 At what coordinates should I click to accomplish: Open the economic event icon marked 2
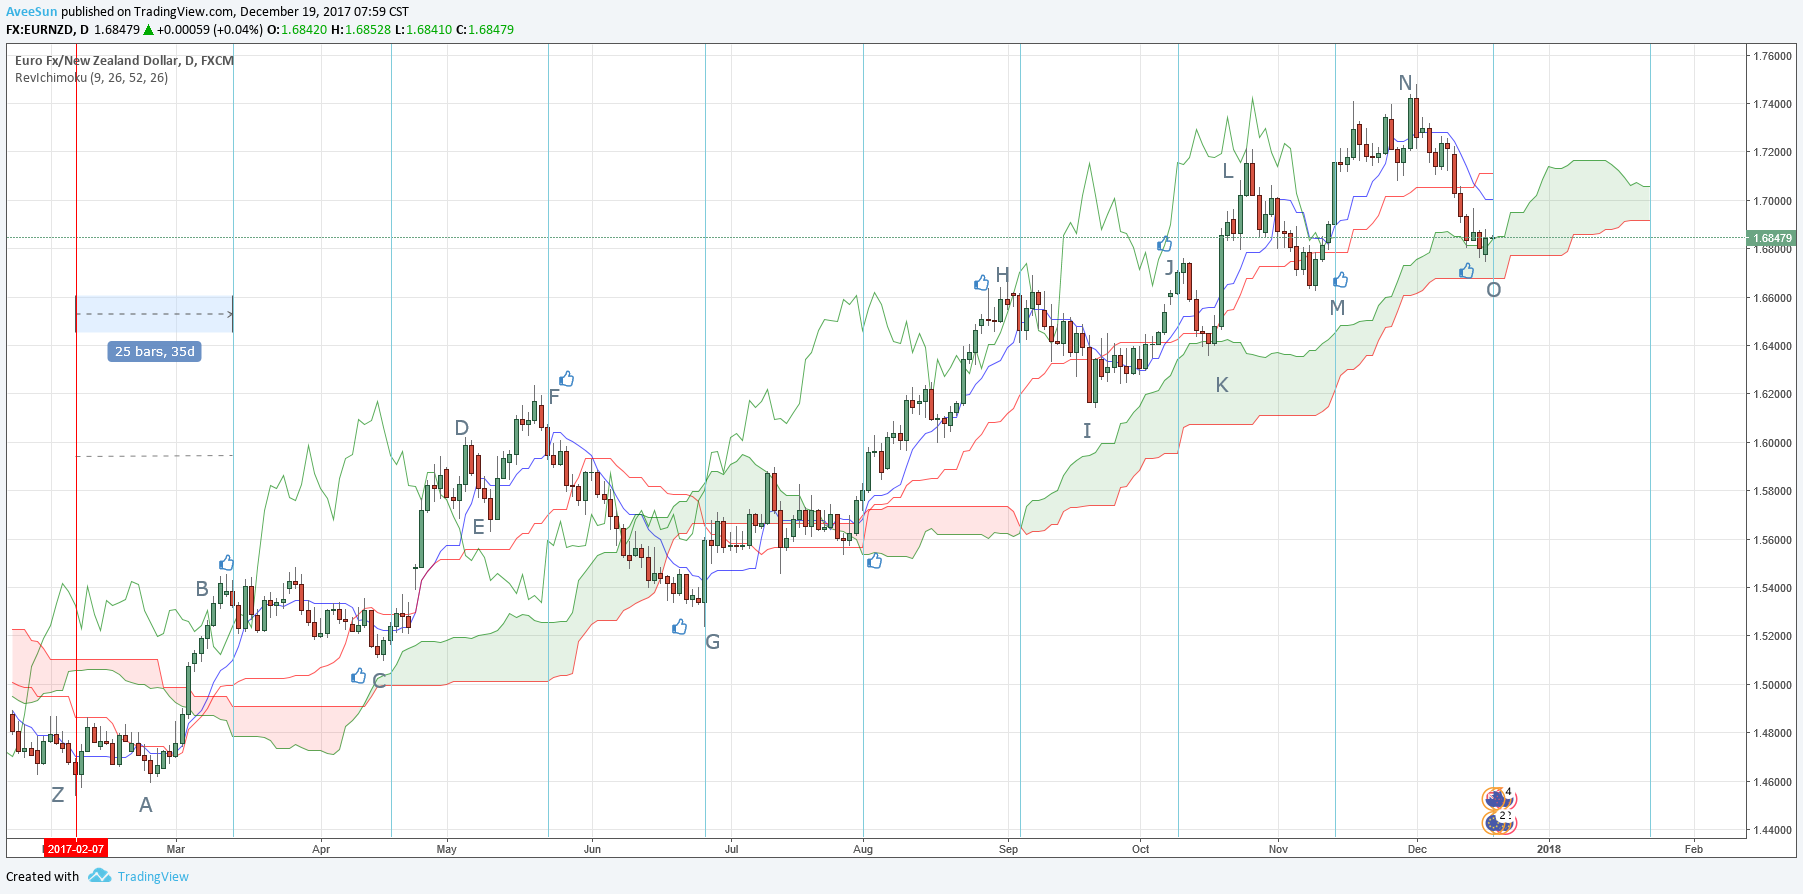point(1499,822)
